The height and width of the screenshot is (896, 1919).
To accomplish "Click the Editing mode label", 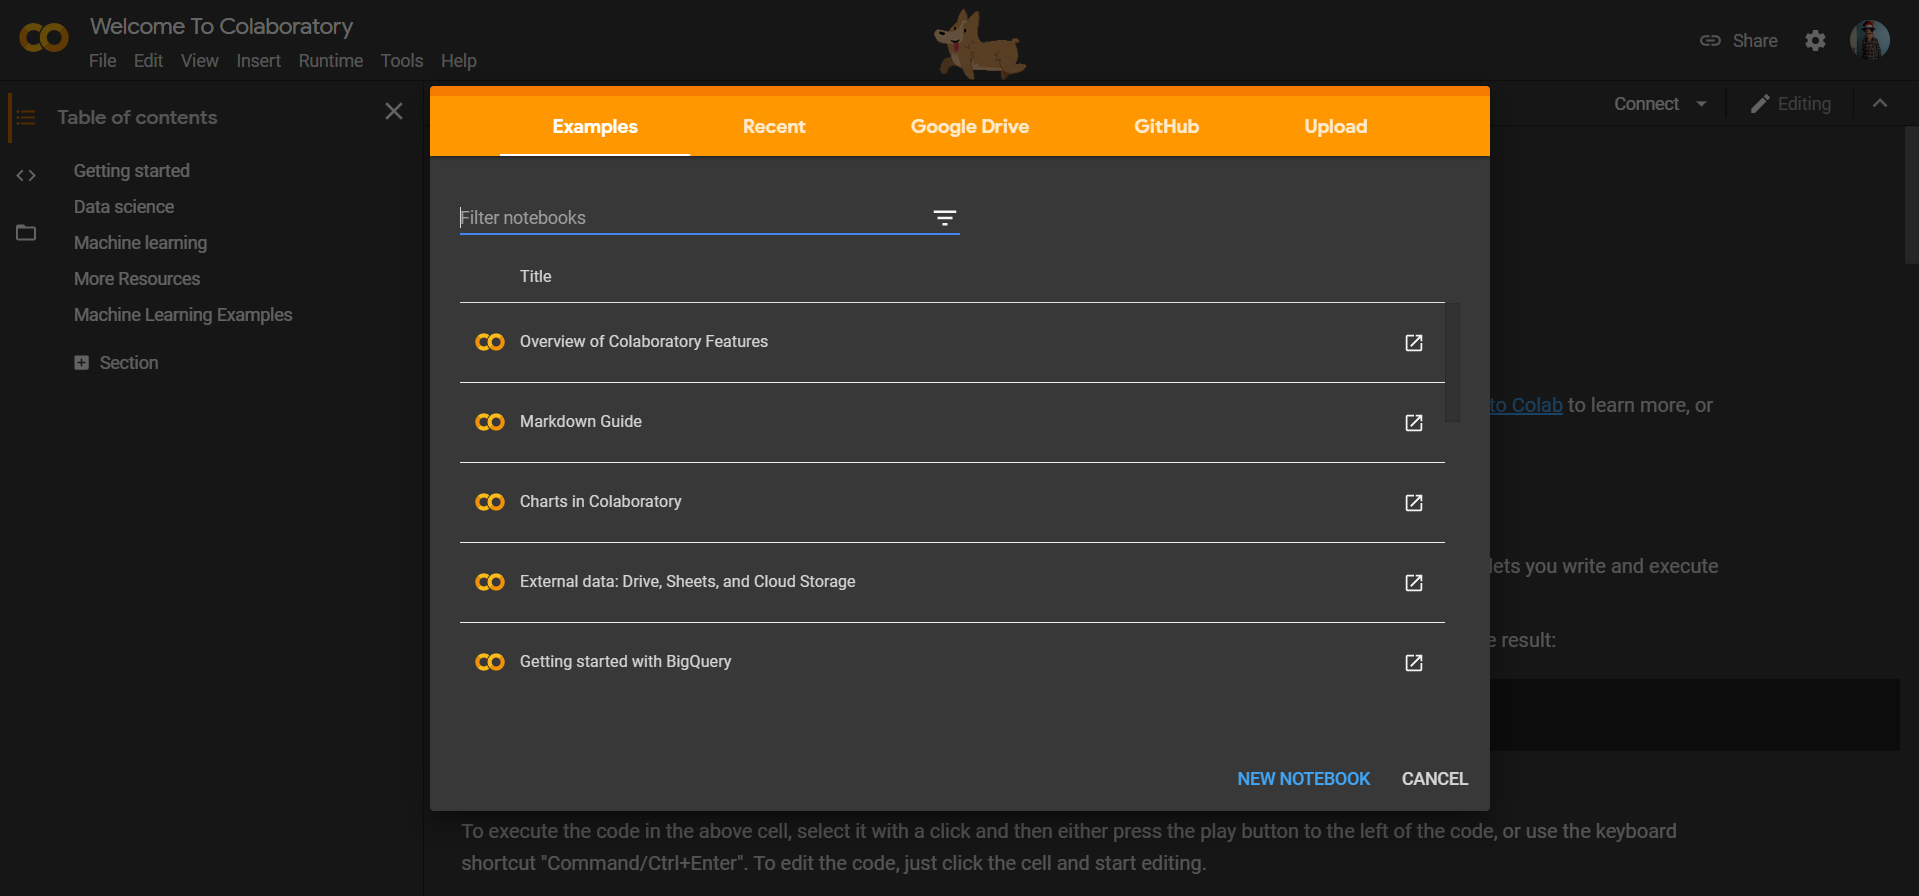I will click(x=1804, y=104).
